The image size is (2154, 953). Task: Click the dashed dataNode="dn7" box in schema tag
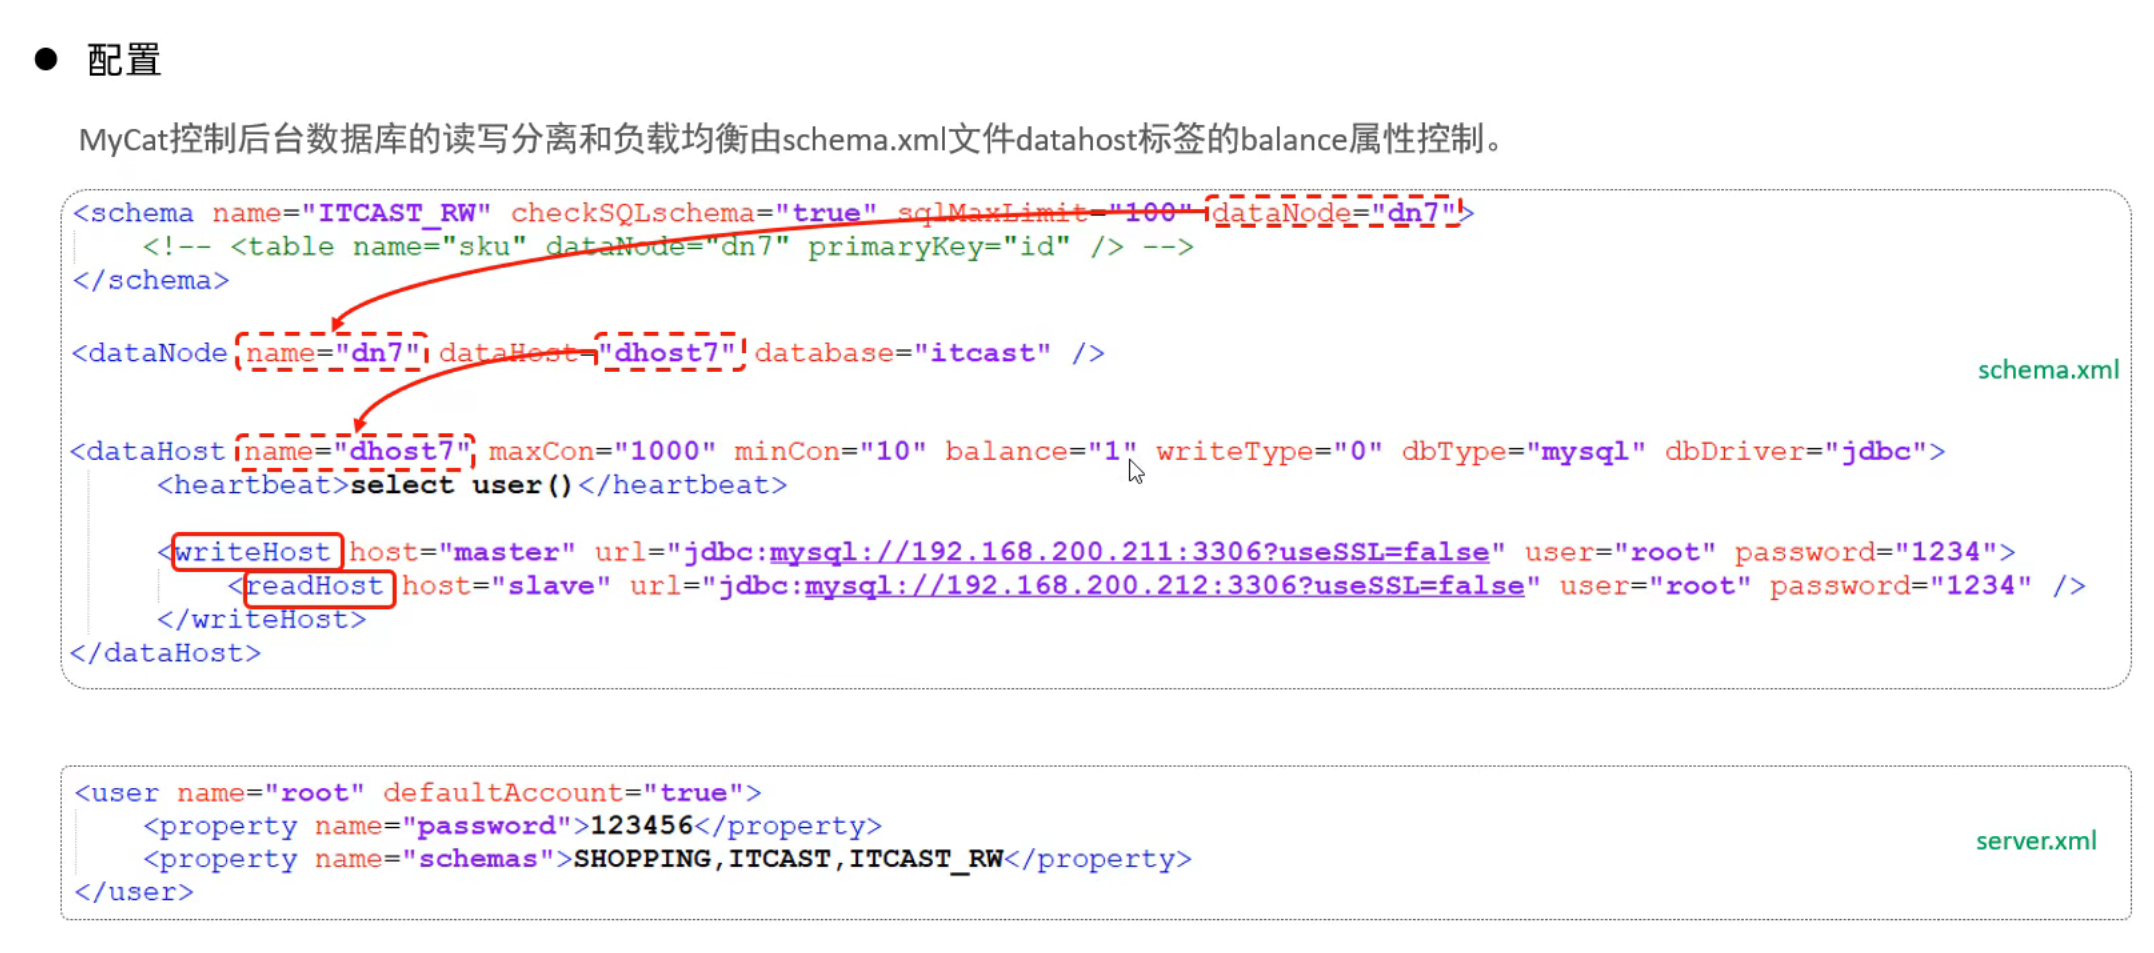click(1334, 212)
